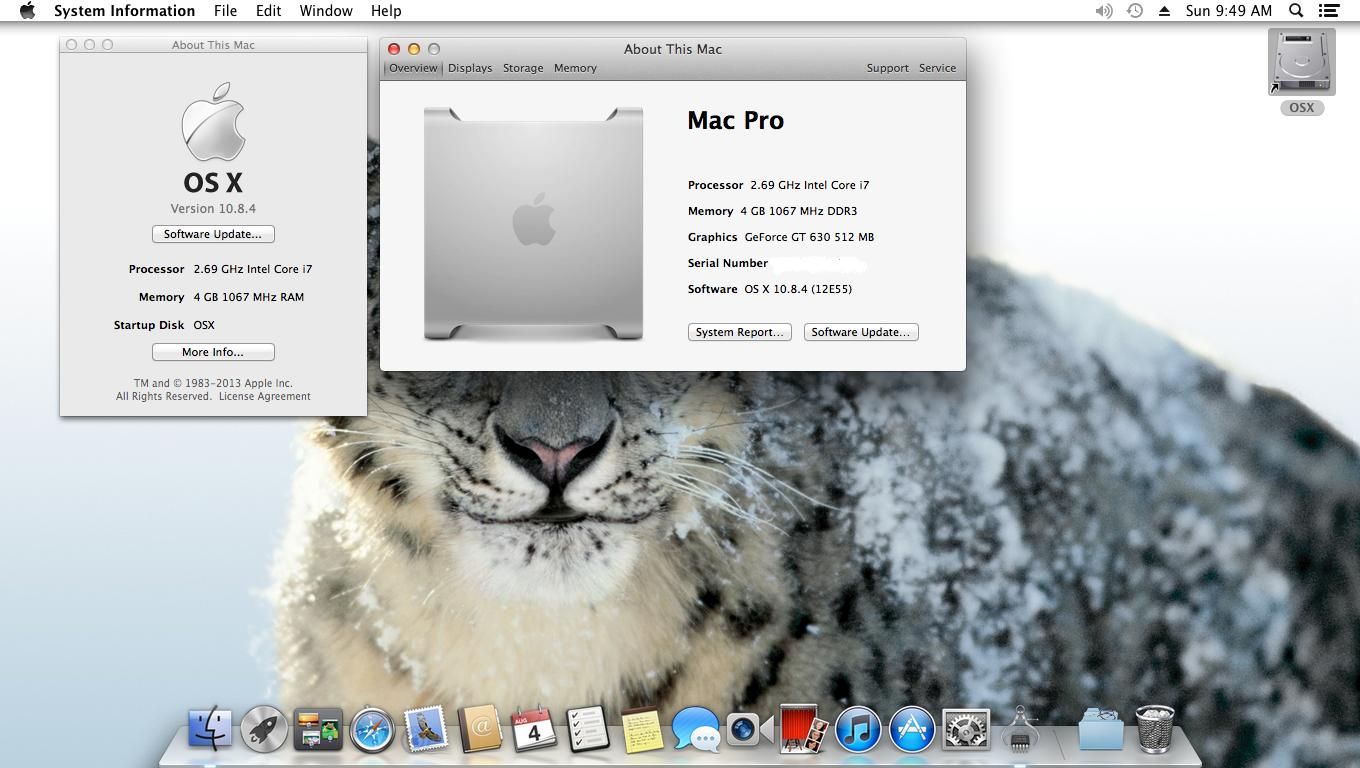Switch to the Displays tab

pos(470,68)
